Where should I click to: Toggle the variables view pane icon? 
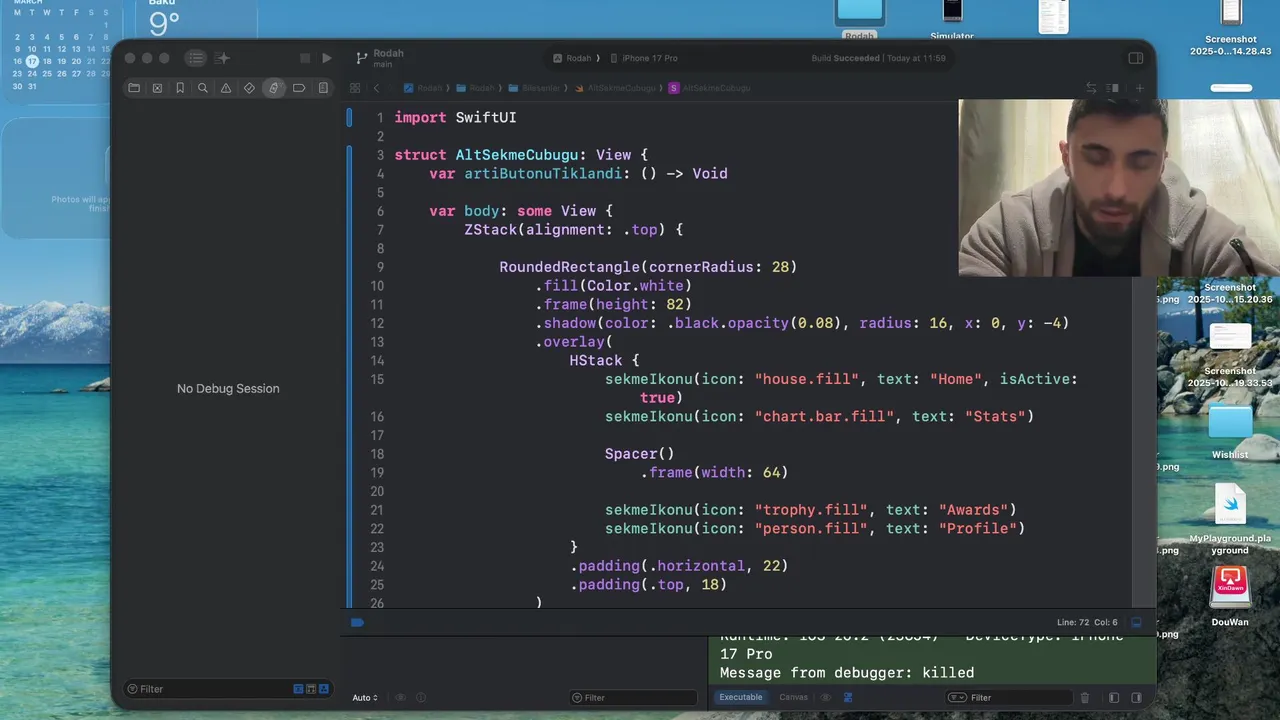1114,698
